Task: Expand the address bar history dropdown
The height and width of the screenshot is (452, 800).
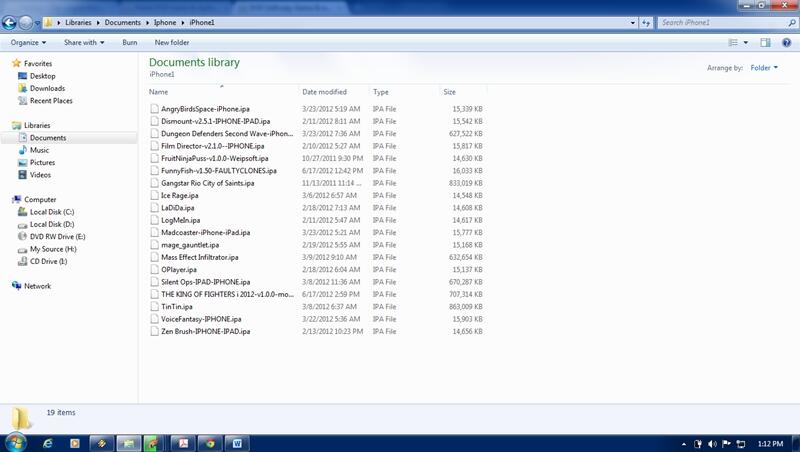Action: pyautogui.click(x=633, y=22)
